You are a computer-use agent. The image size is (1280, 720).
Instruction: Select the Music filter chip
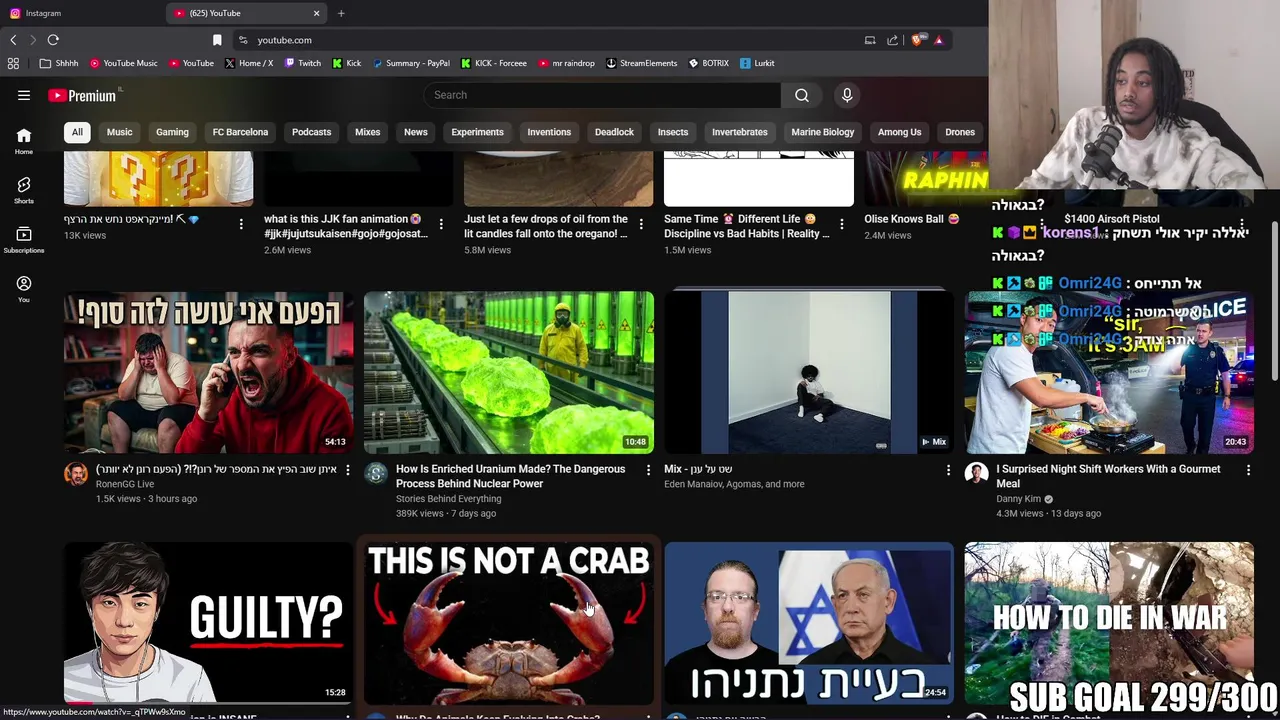pos(119,132)
